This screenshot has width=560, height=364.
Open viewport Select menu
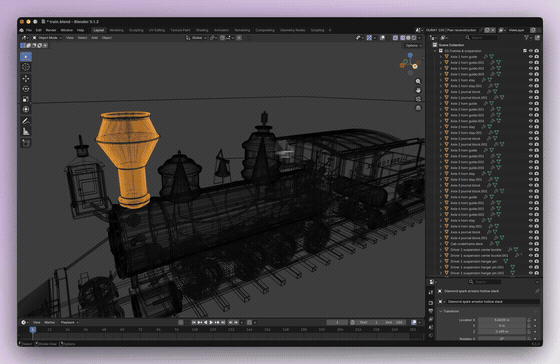click(82, 38)
